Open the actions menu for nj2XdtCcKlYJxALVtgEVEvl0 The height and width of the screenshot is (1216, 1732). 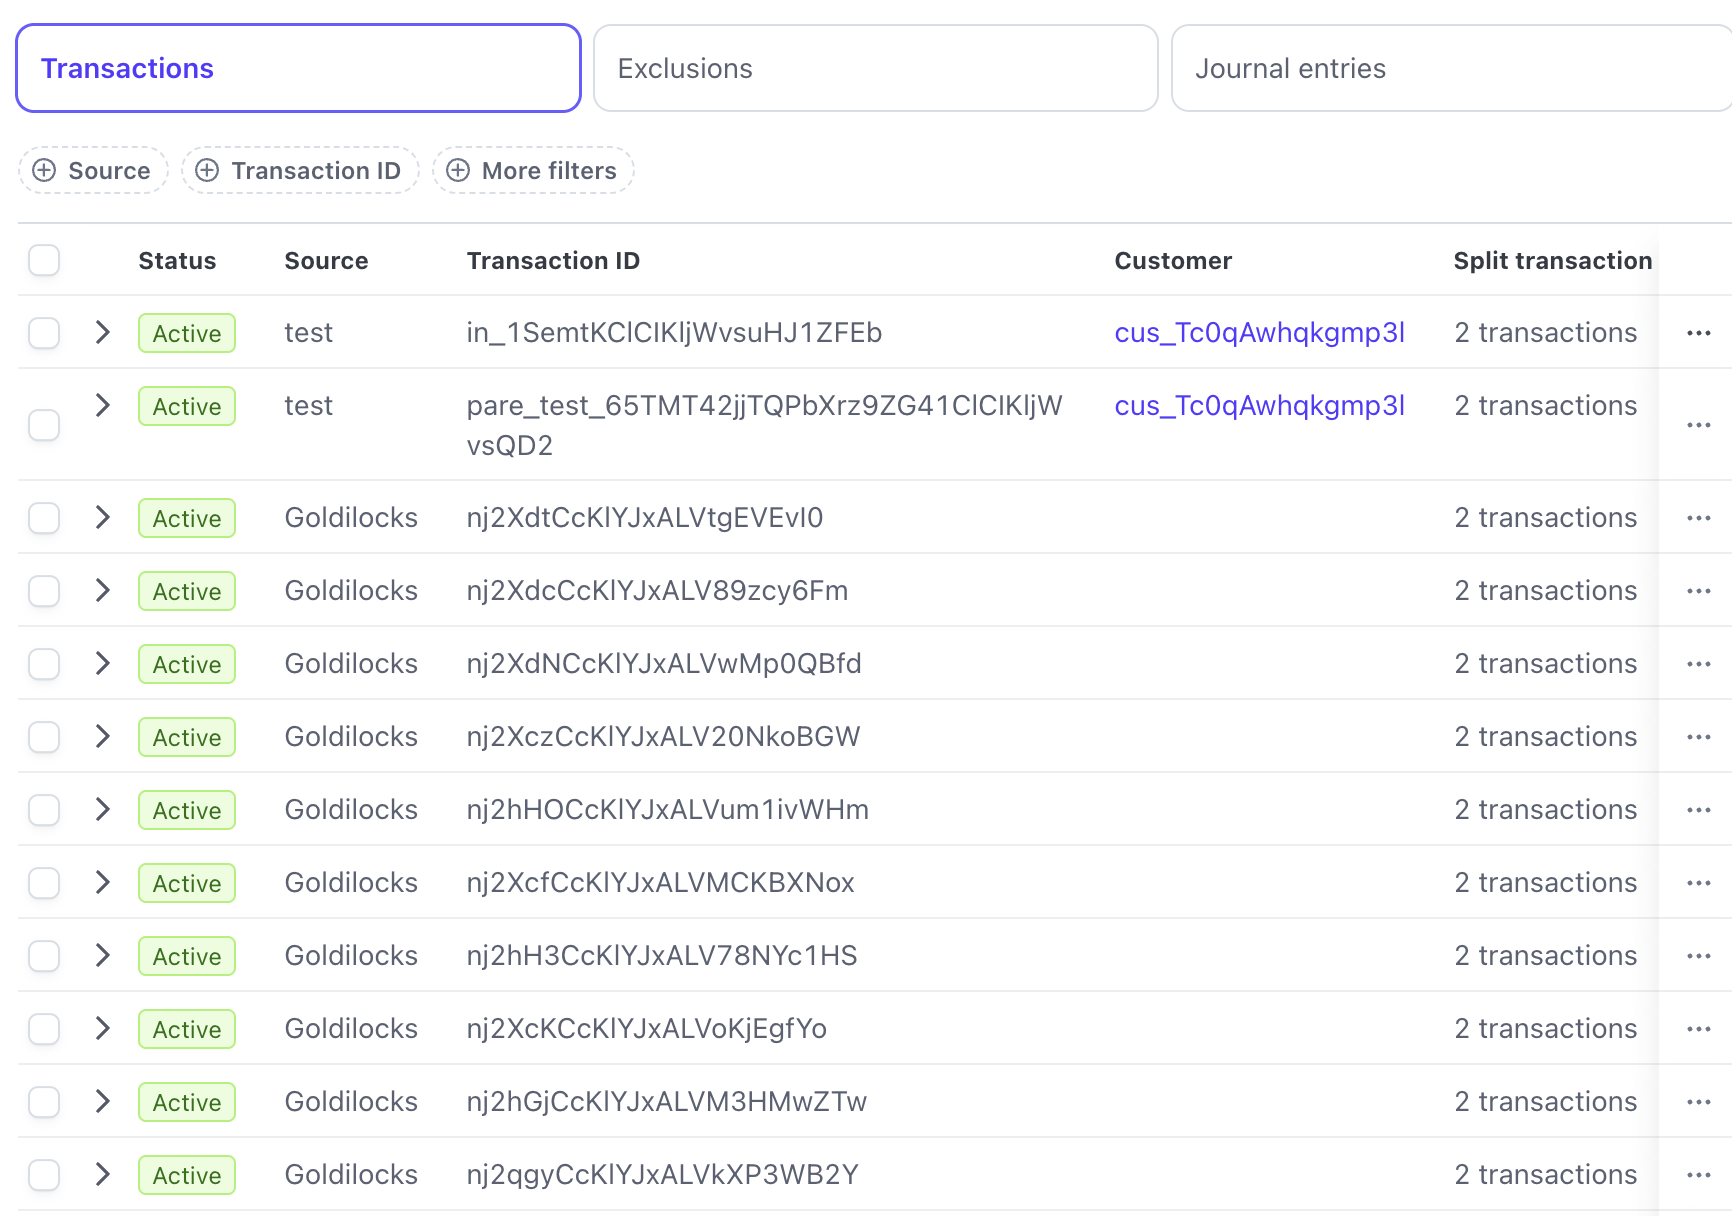(1699, 517)
